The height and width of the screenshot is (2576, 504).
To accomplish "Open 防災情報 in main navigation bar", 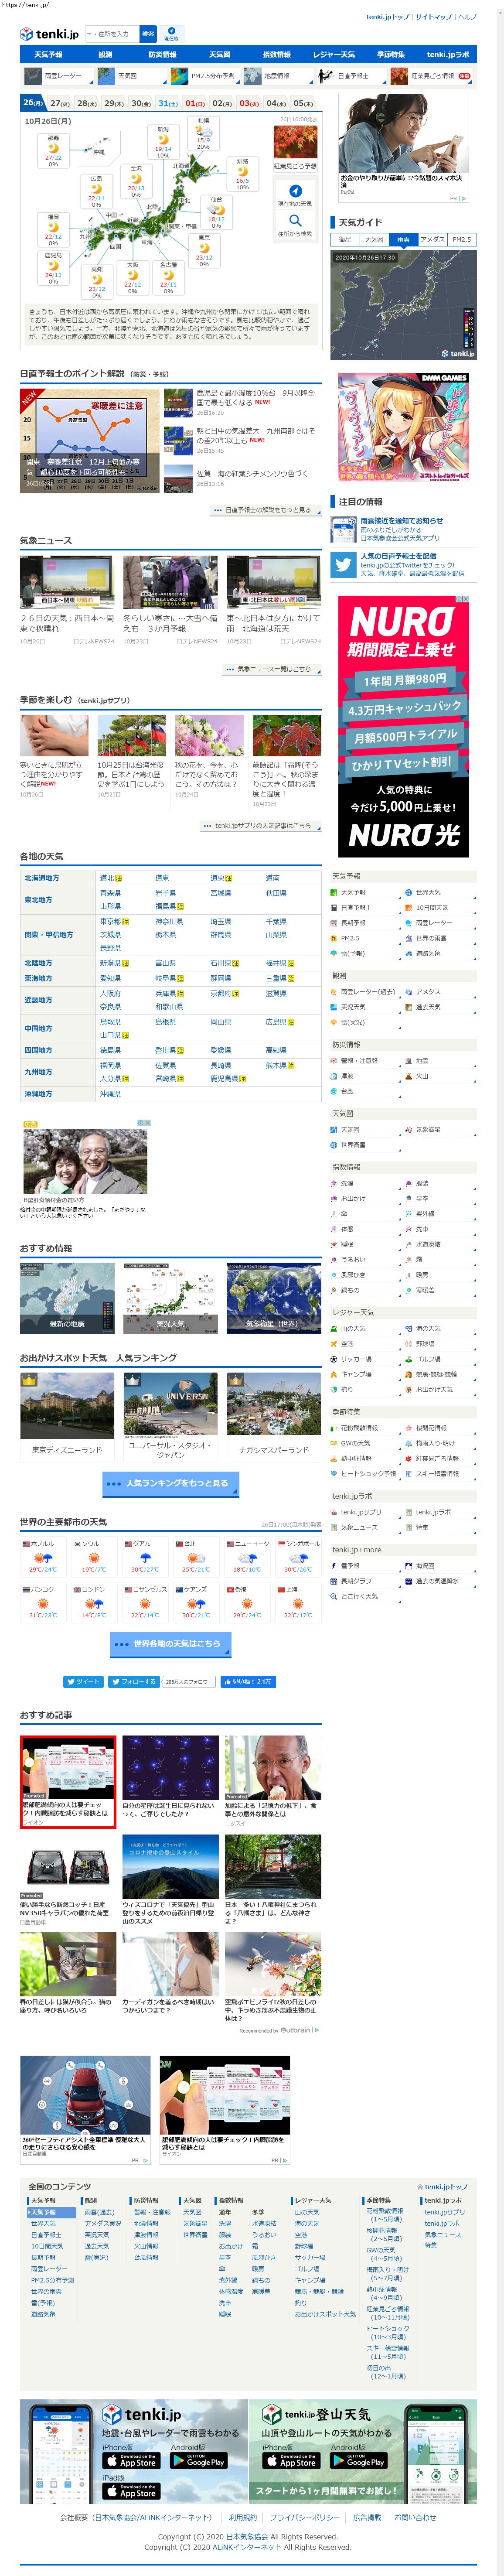I will click(x=162, y=55).
